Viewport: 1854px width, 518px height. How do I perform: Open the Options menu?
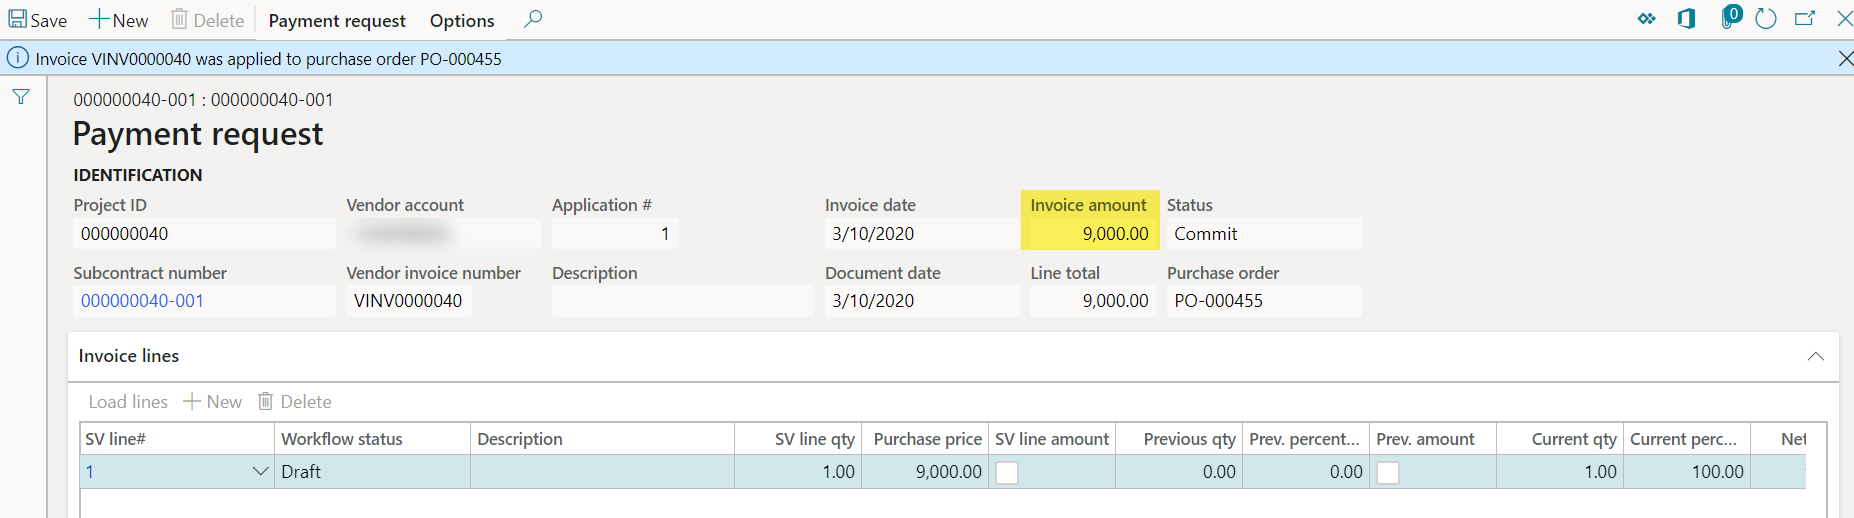click(x=462, y=21)
